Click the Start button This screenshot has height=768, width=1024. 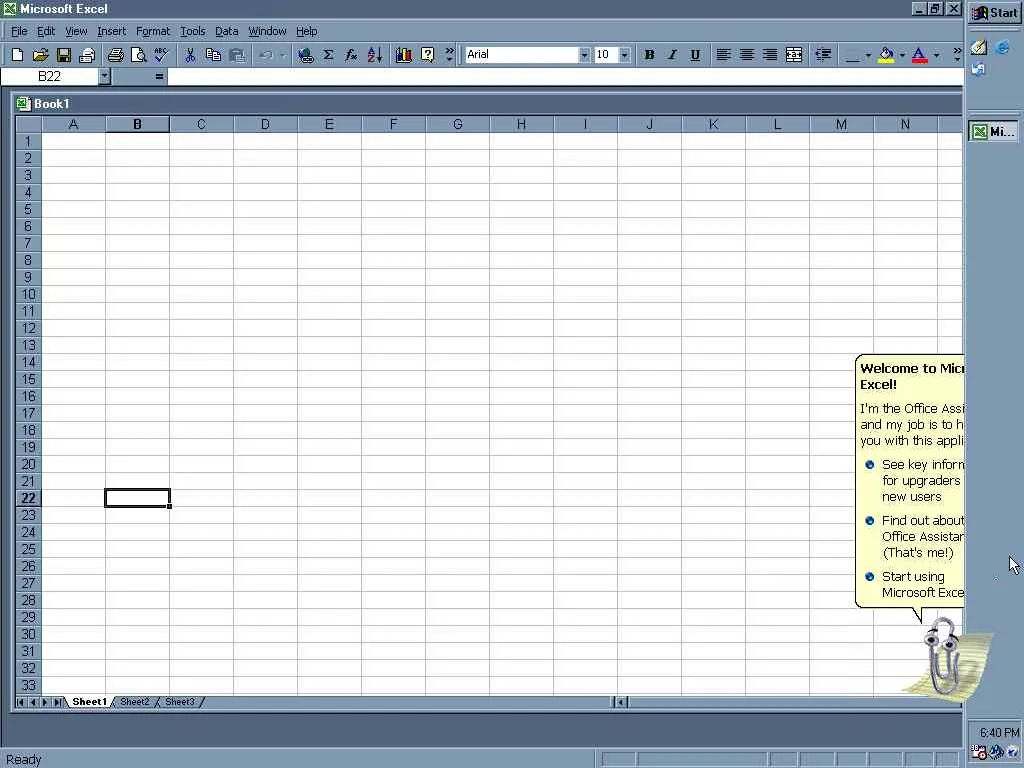point(995,12)
